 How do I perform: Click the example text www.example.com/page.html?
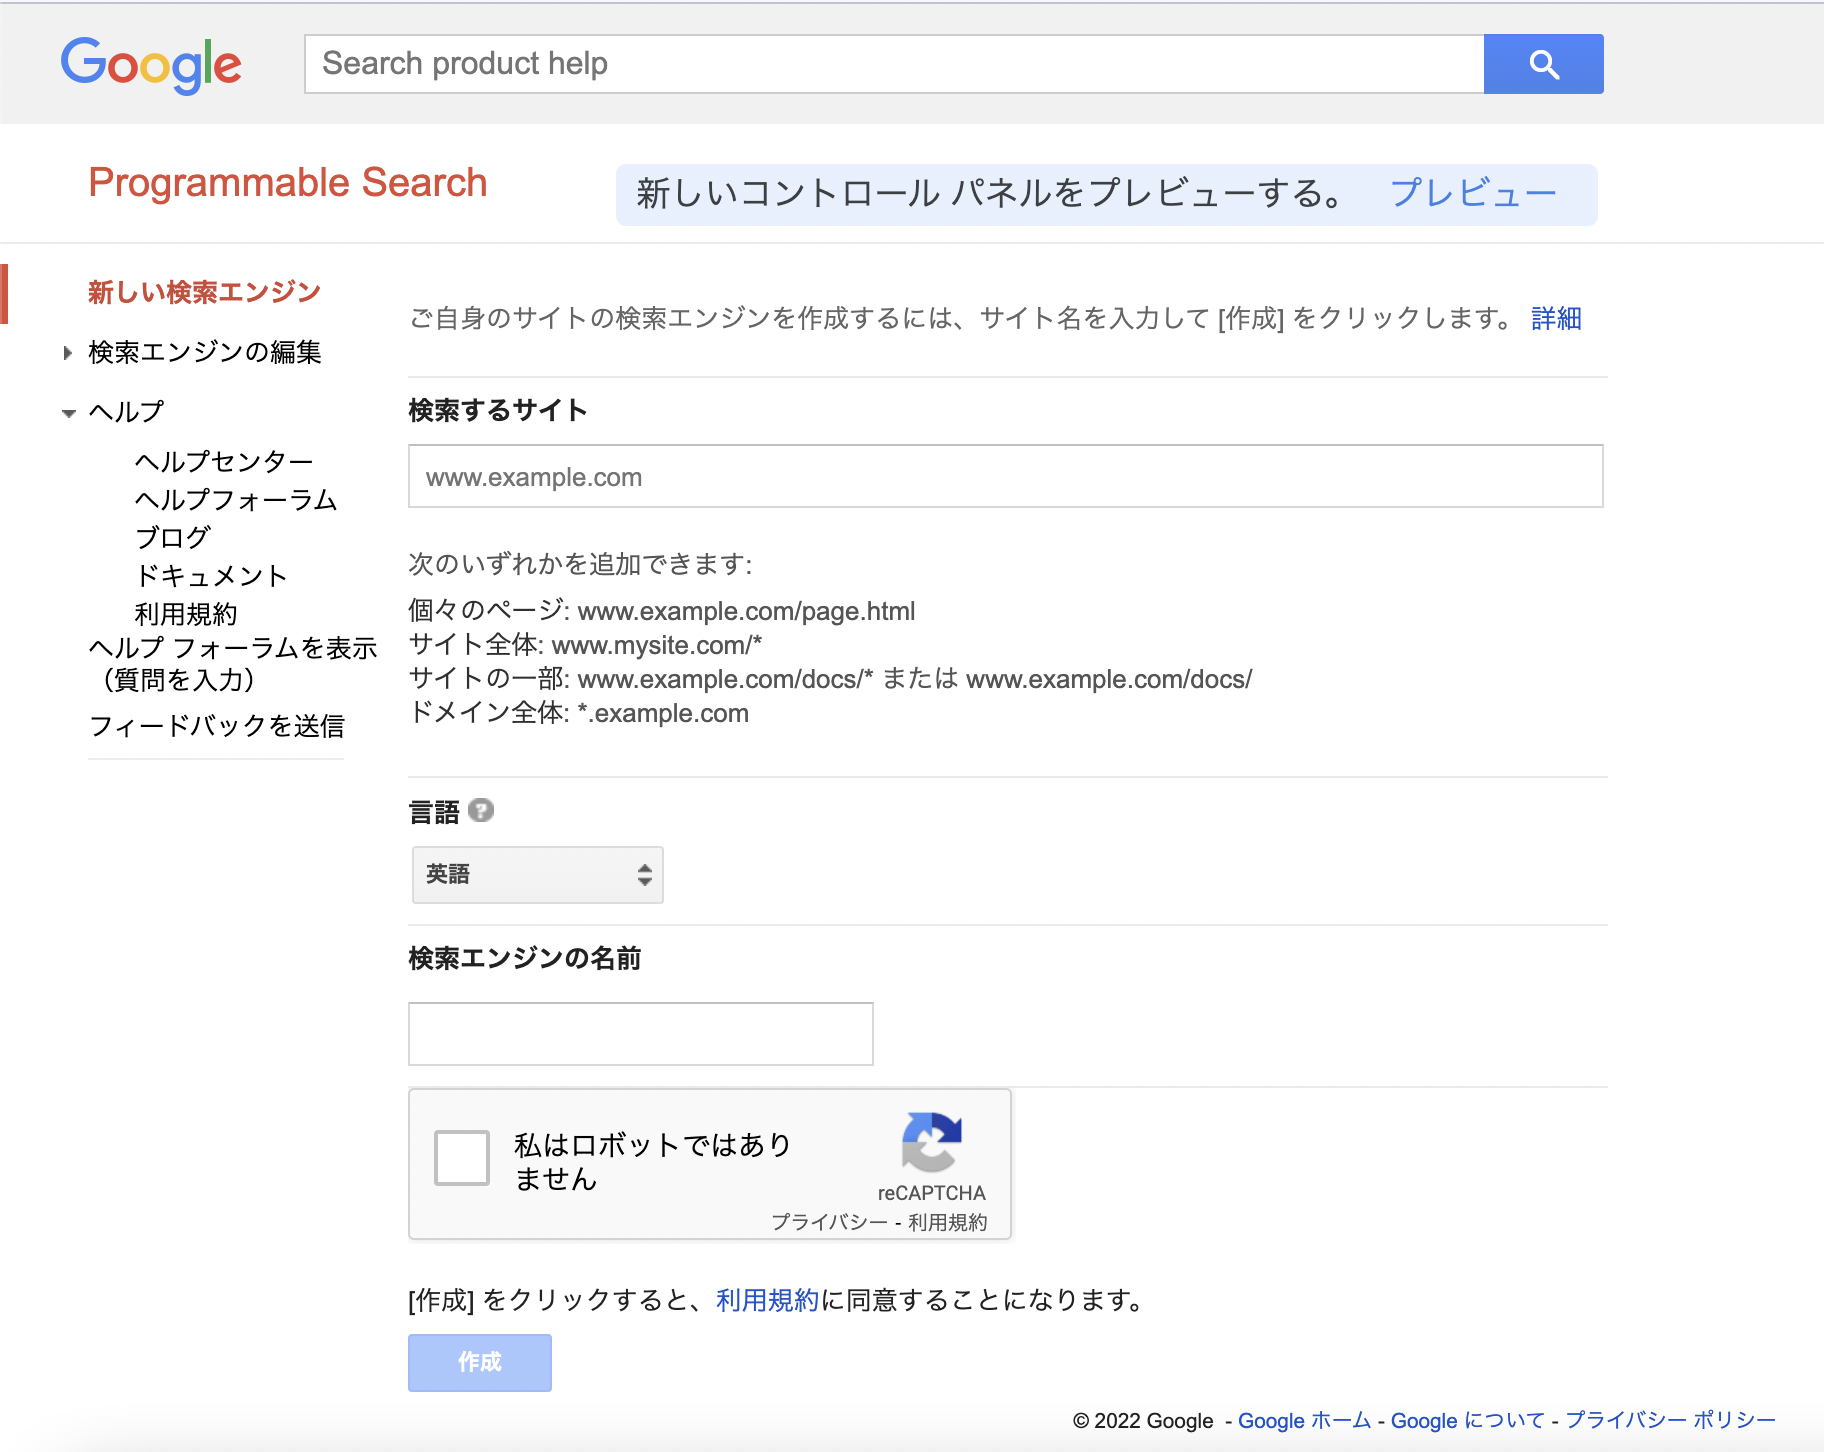tap(746, 611)
